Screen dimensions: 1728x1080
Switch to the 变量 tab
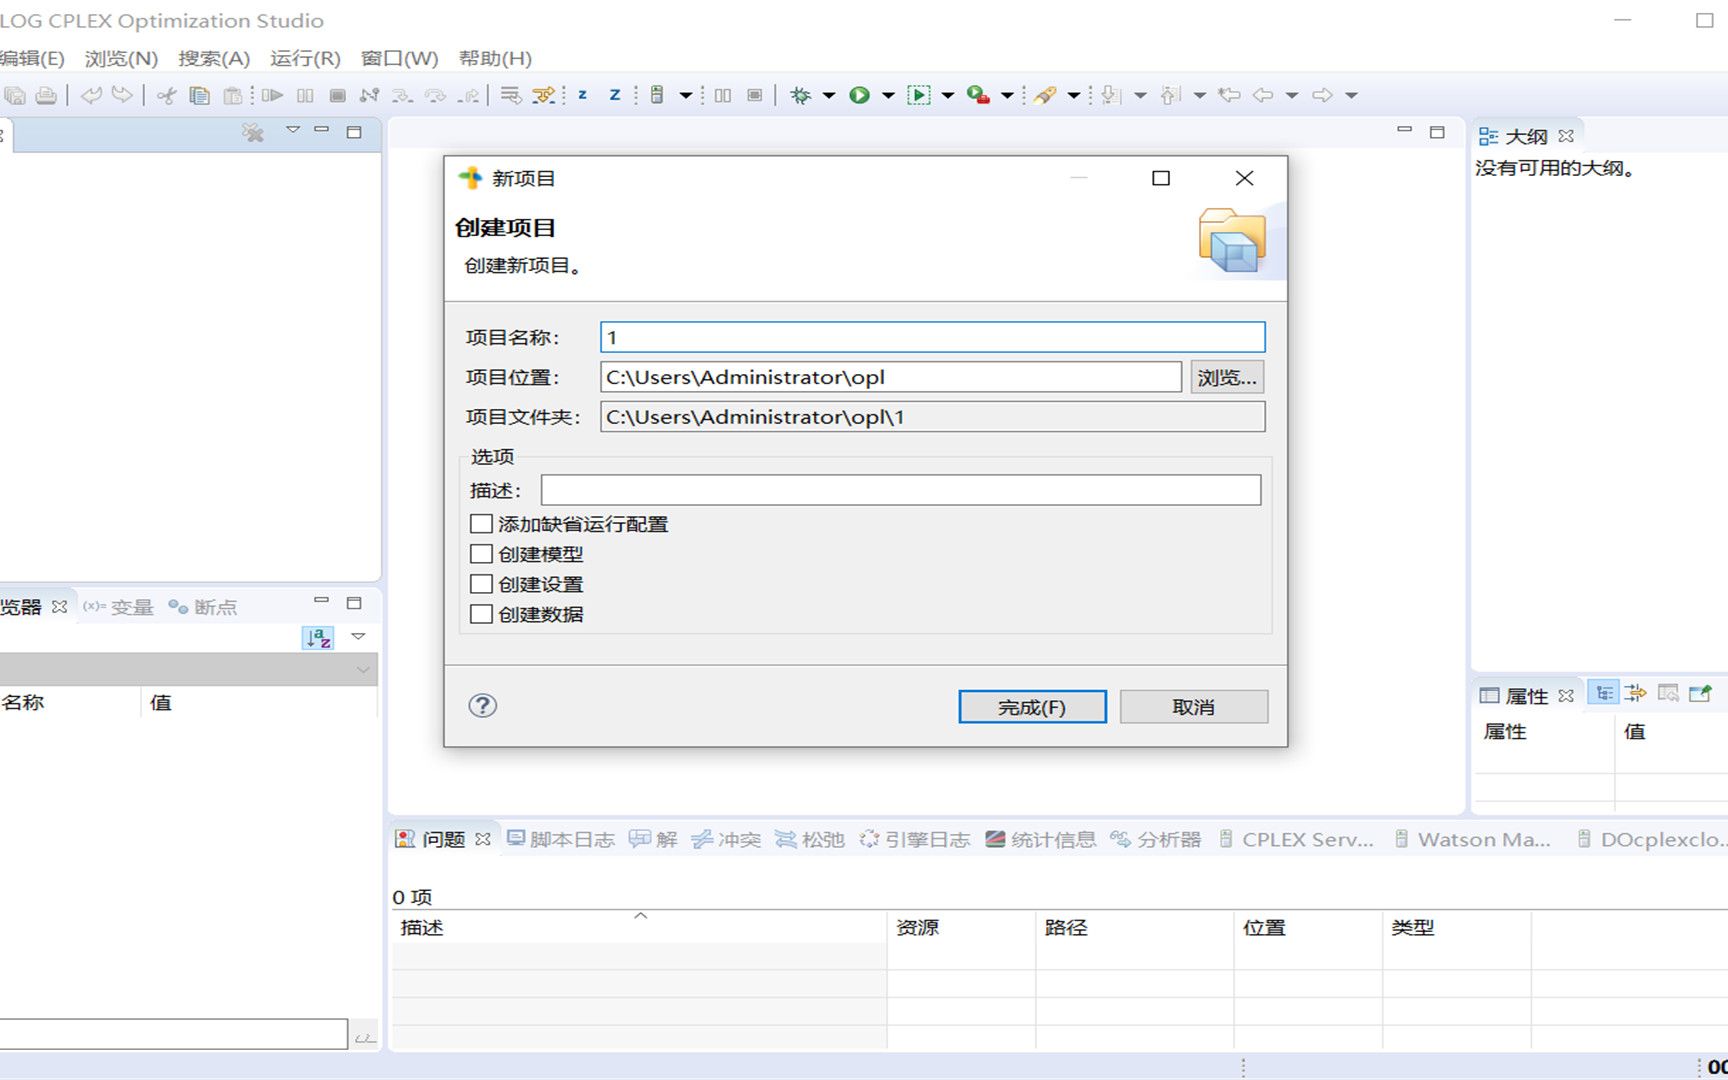click(x=118, y=607)
